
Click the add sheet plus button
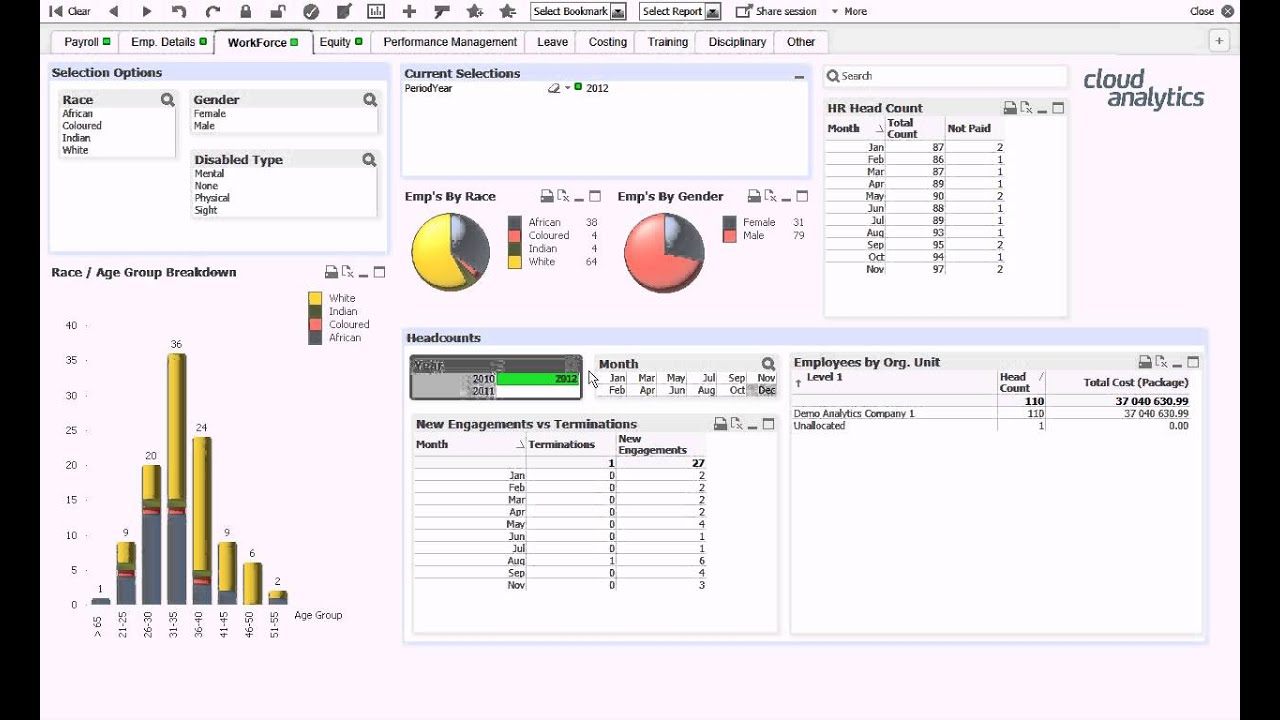1218,41
